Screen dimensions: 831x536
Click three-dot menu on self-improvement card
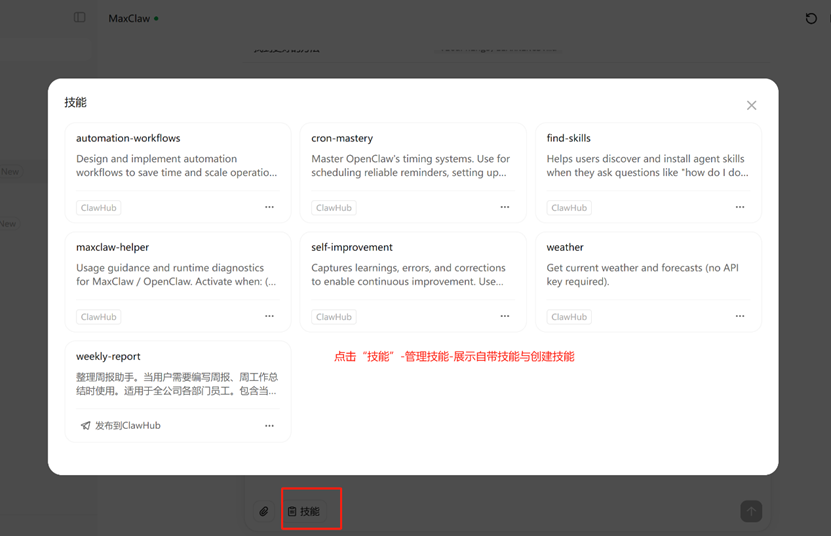[504, 316]
